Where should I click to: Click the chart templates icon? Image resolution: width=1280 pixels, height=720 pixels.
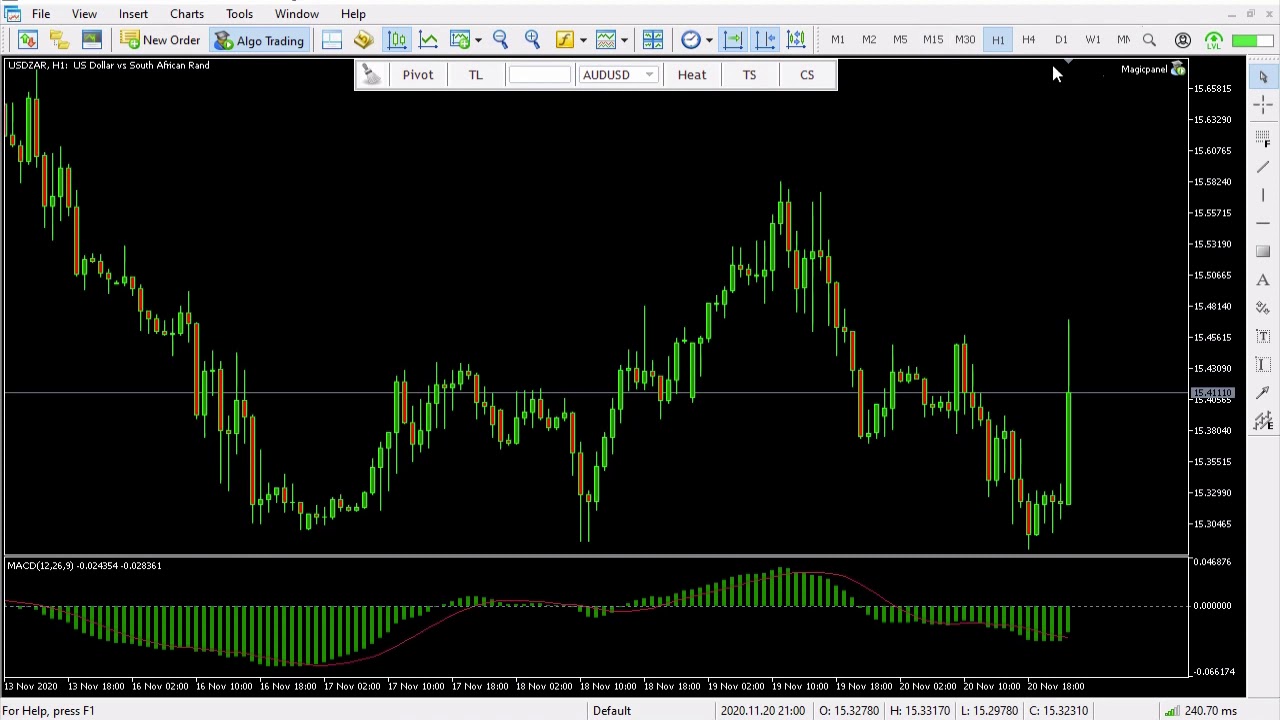460,40
